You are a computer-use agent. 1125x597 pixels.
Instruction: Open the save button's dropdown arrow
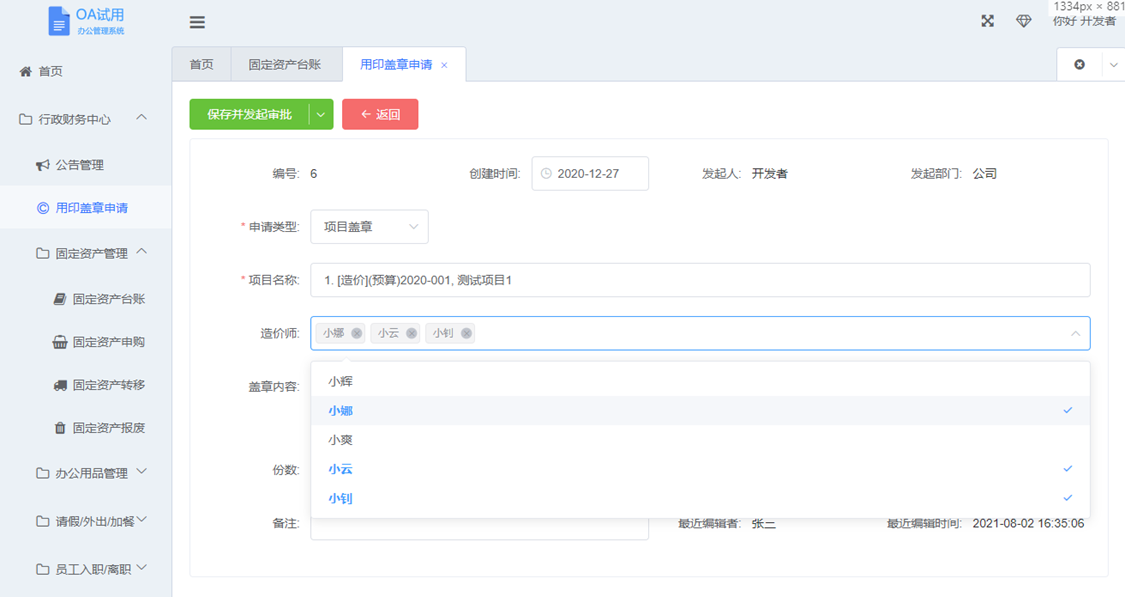tap(321, 114)
